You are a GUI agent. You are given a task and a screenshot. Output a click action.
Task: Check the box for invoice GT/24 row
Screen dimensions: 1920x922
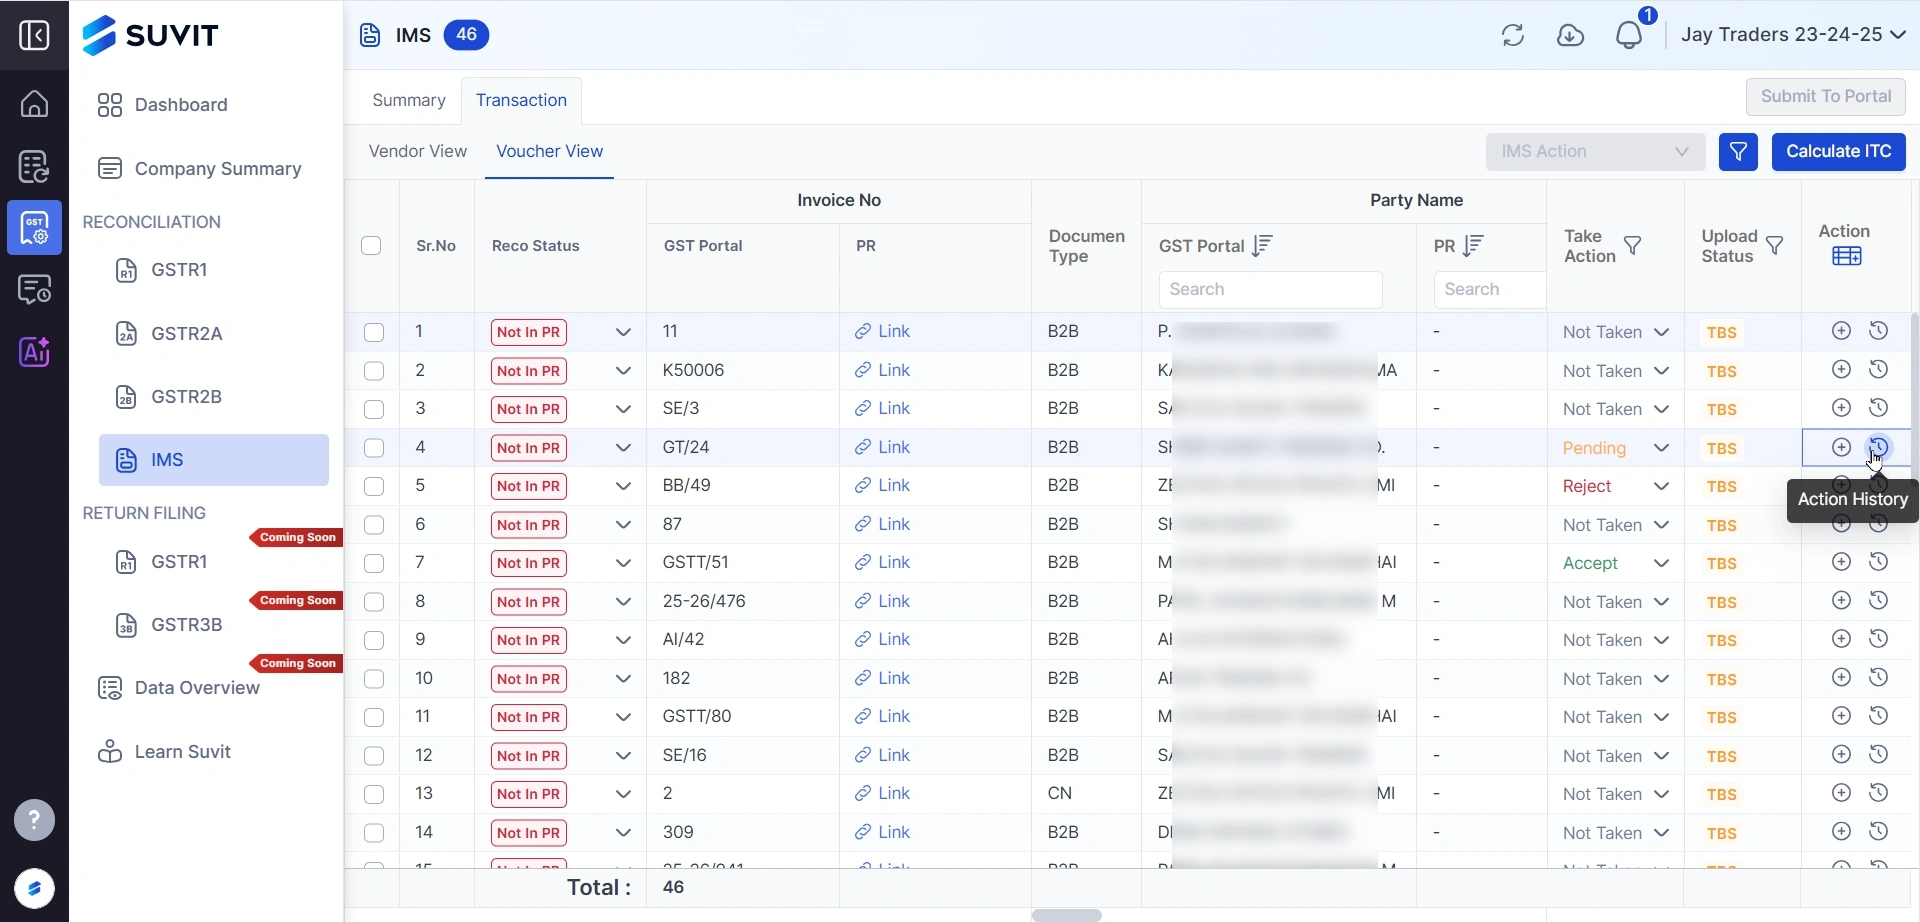point(374,448)
